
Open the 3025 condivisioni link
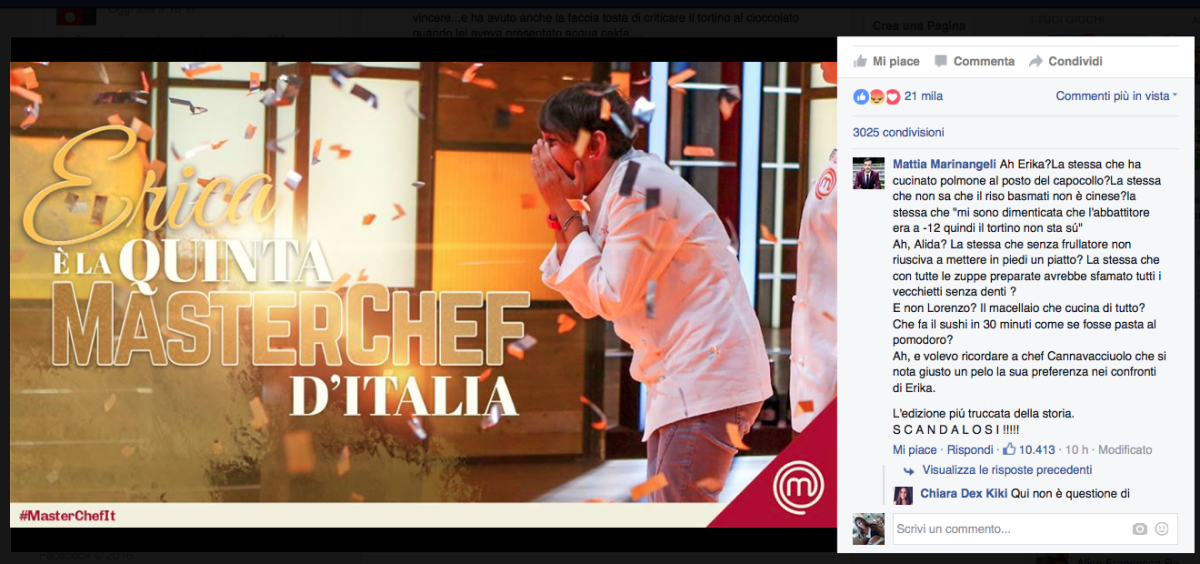(x=898, y=132)
